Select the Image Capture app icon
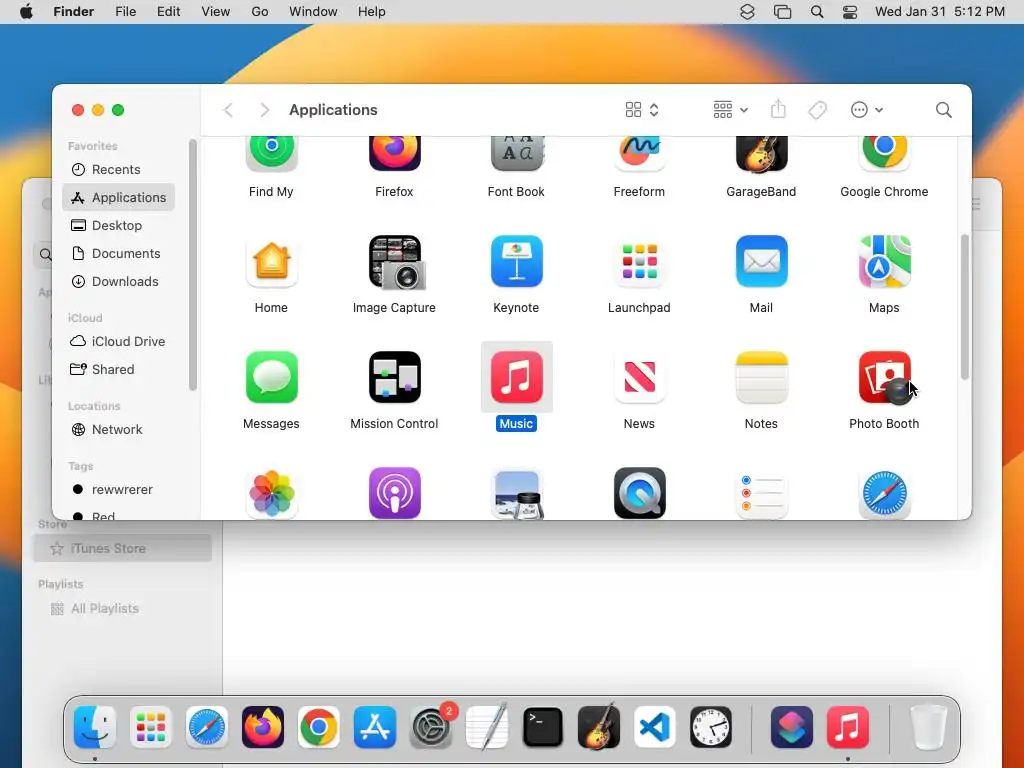This screenshot has width=1024, height=768. click(394, 262)
